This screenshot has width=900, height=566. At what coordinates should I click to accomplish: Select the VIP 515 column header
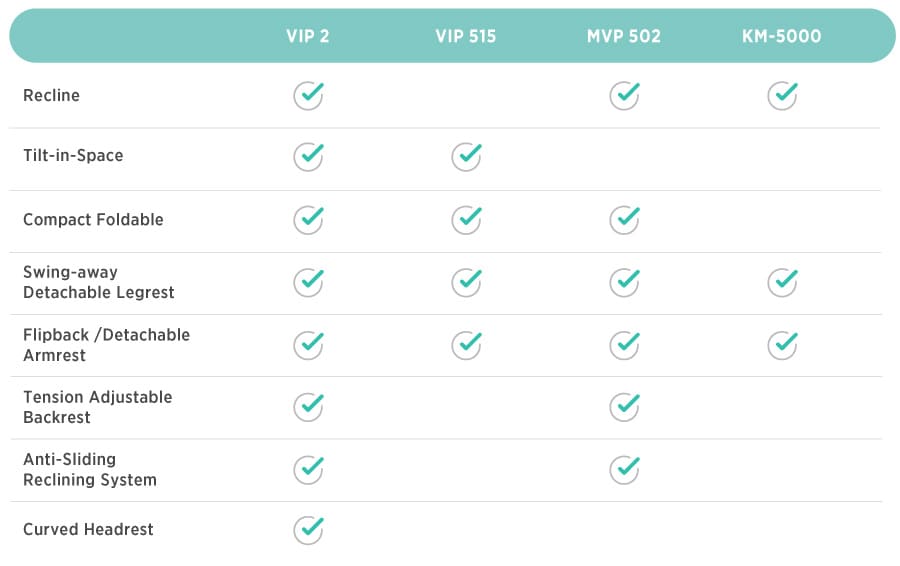(x=465, y=36)
